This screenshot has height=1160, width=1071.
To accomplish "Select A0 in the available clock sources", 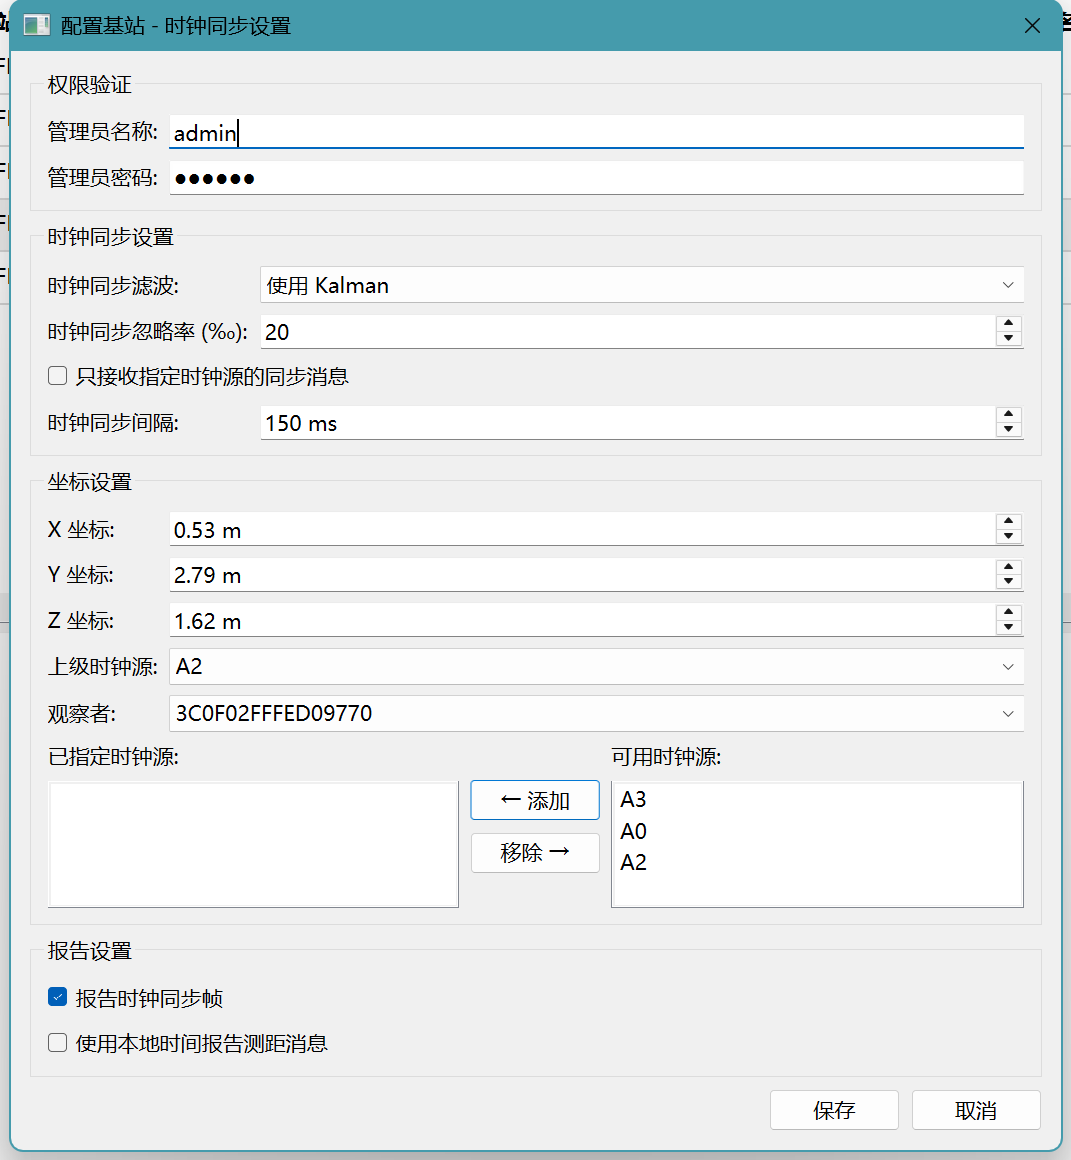I will (634, 831).
